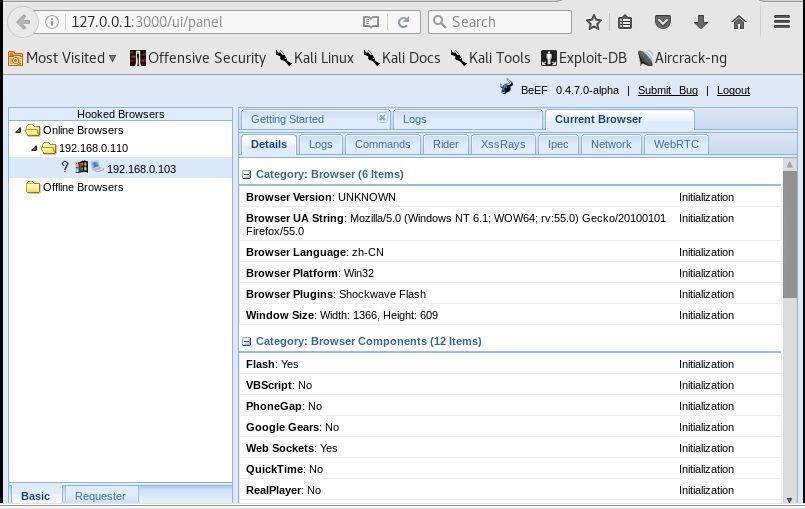Open site information icon in address bar
This screenshot has width=805, height=509.
51,22
